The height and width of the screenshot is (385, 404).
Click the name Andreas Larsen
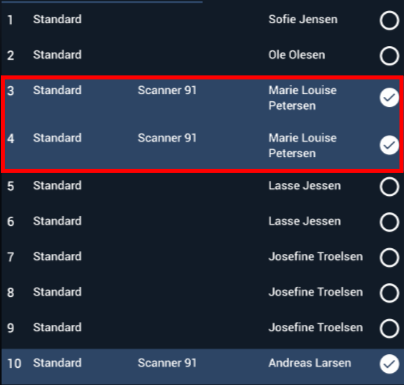[x=310, y=363]
